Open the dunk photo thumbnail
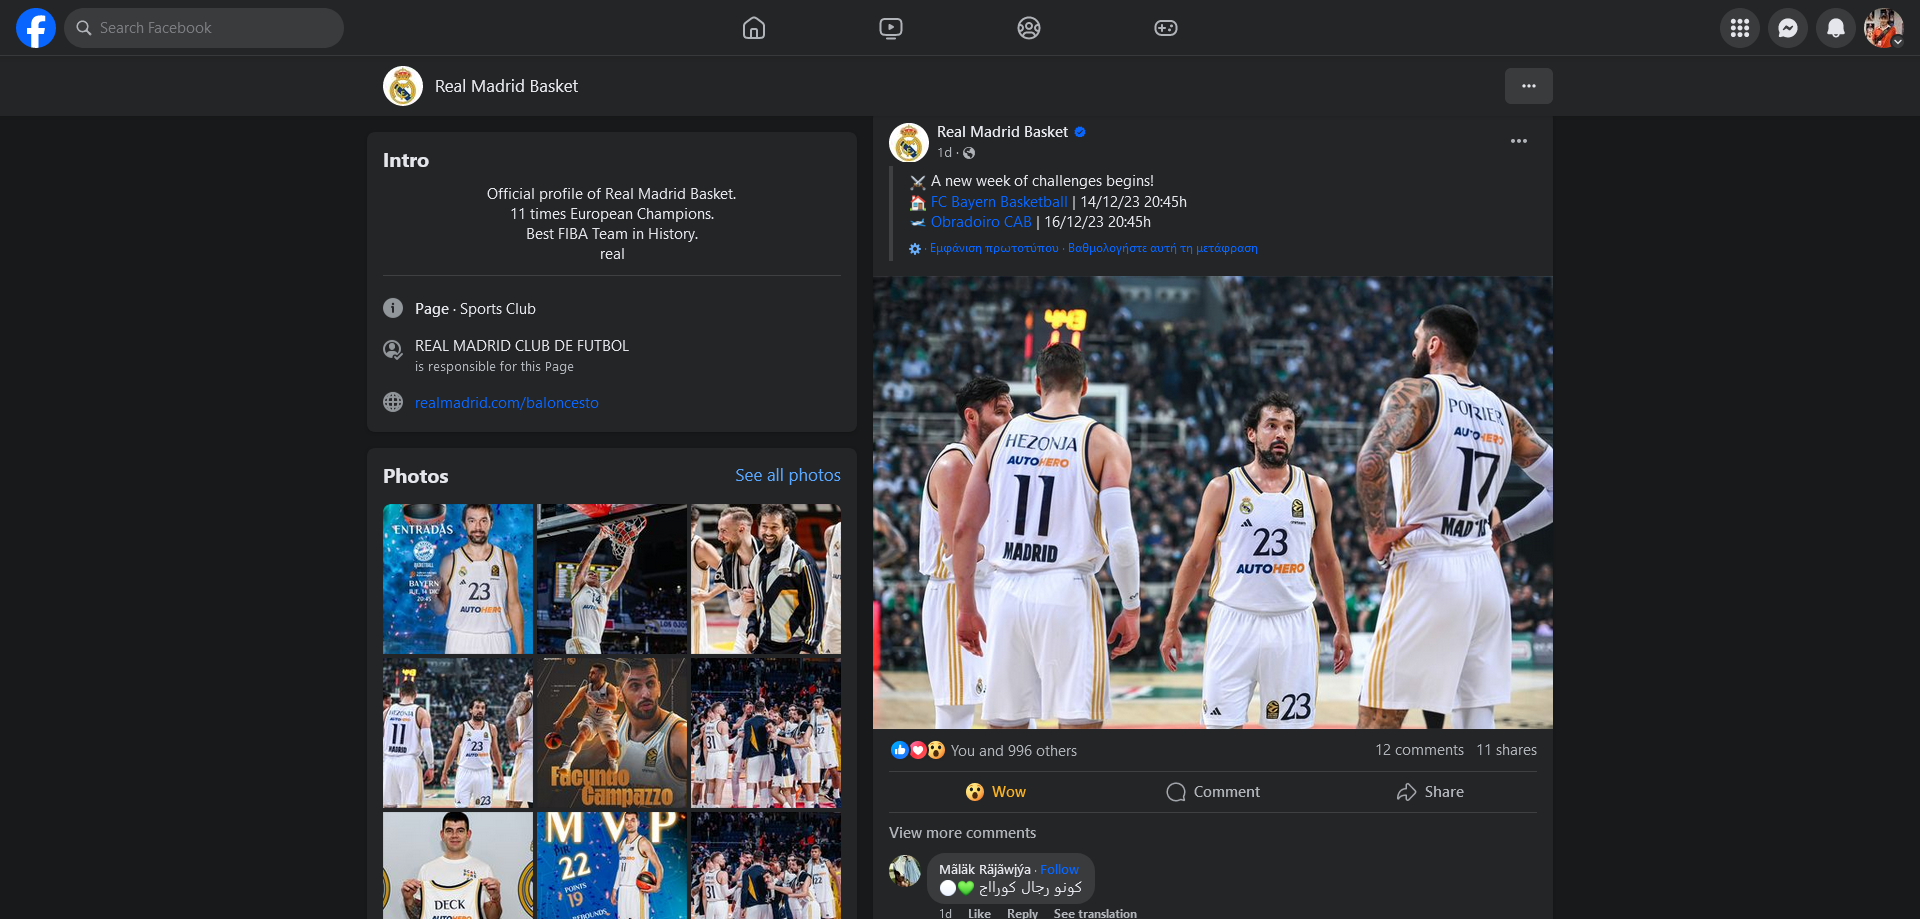This screenshot has height=919, width=1920. [x=612, y=579]
